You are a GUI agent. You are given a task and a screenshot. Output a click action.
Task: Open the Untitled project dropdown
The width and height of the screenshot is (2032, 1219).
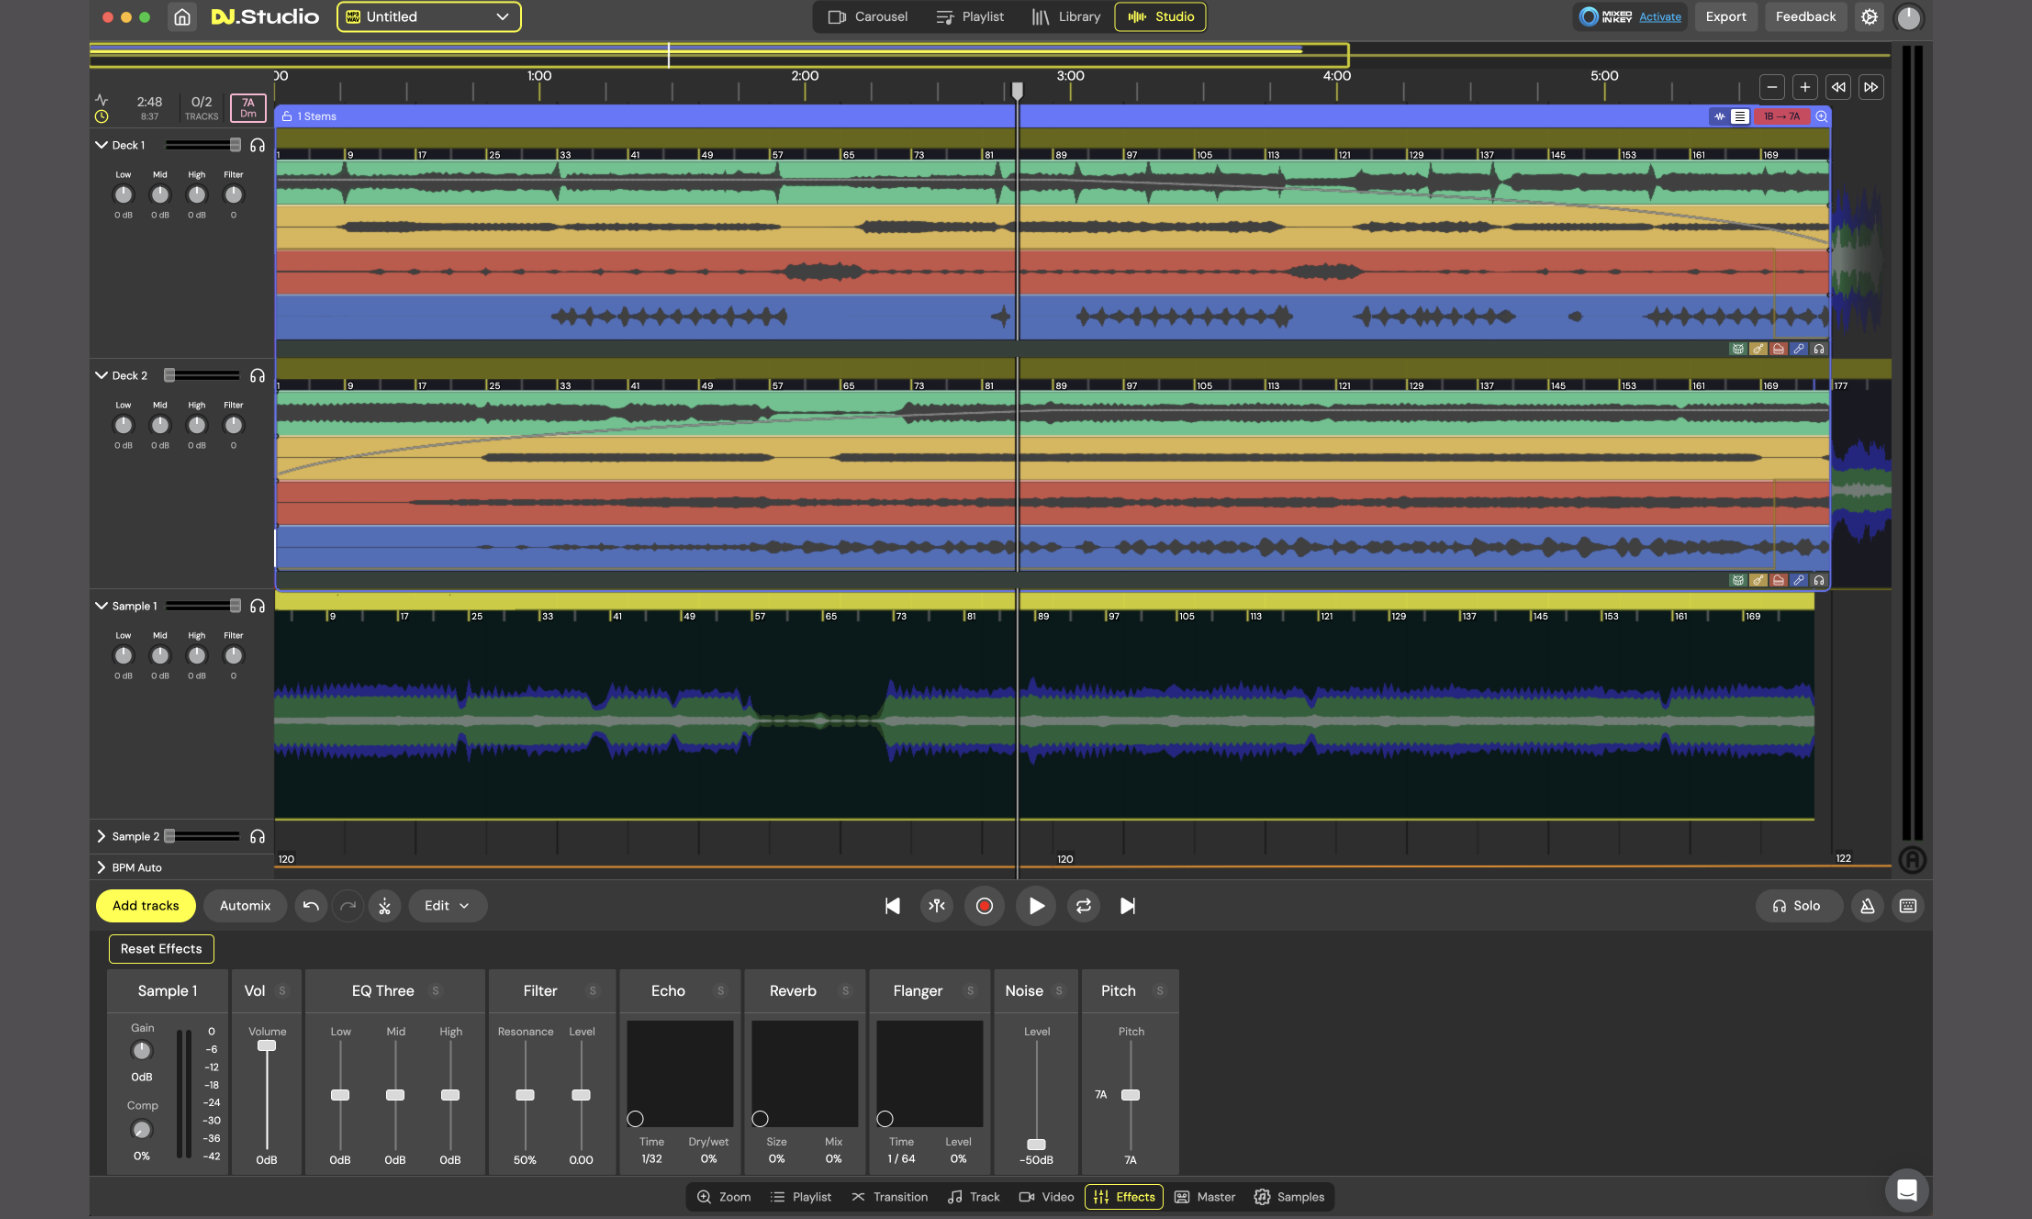[429, 17]
